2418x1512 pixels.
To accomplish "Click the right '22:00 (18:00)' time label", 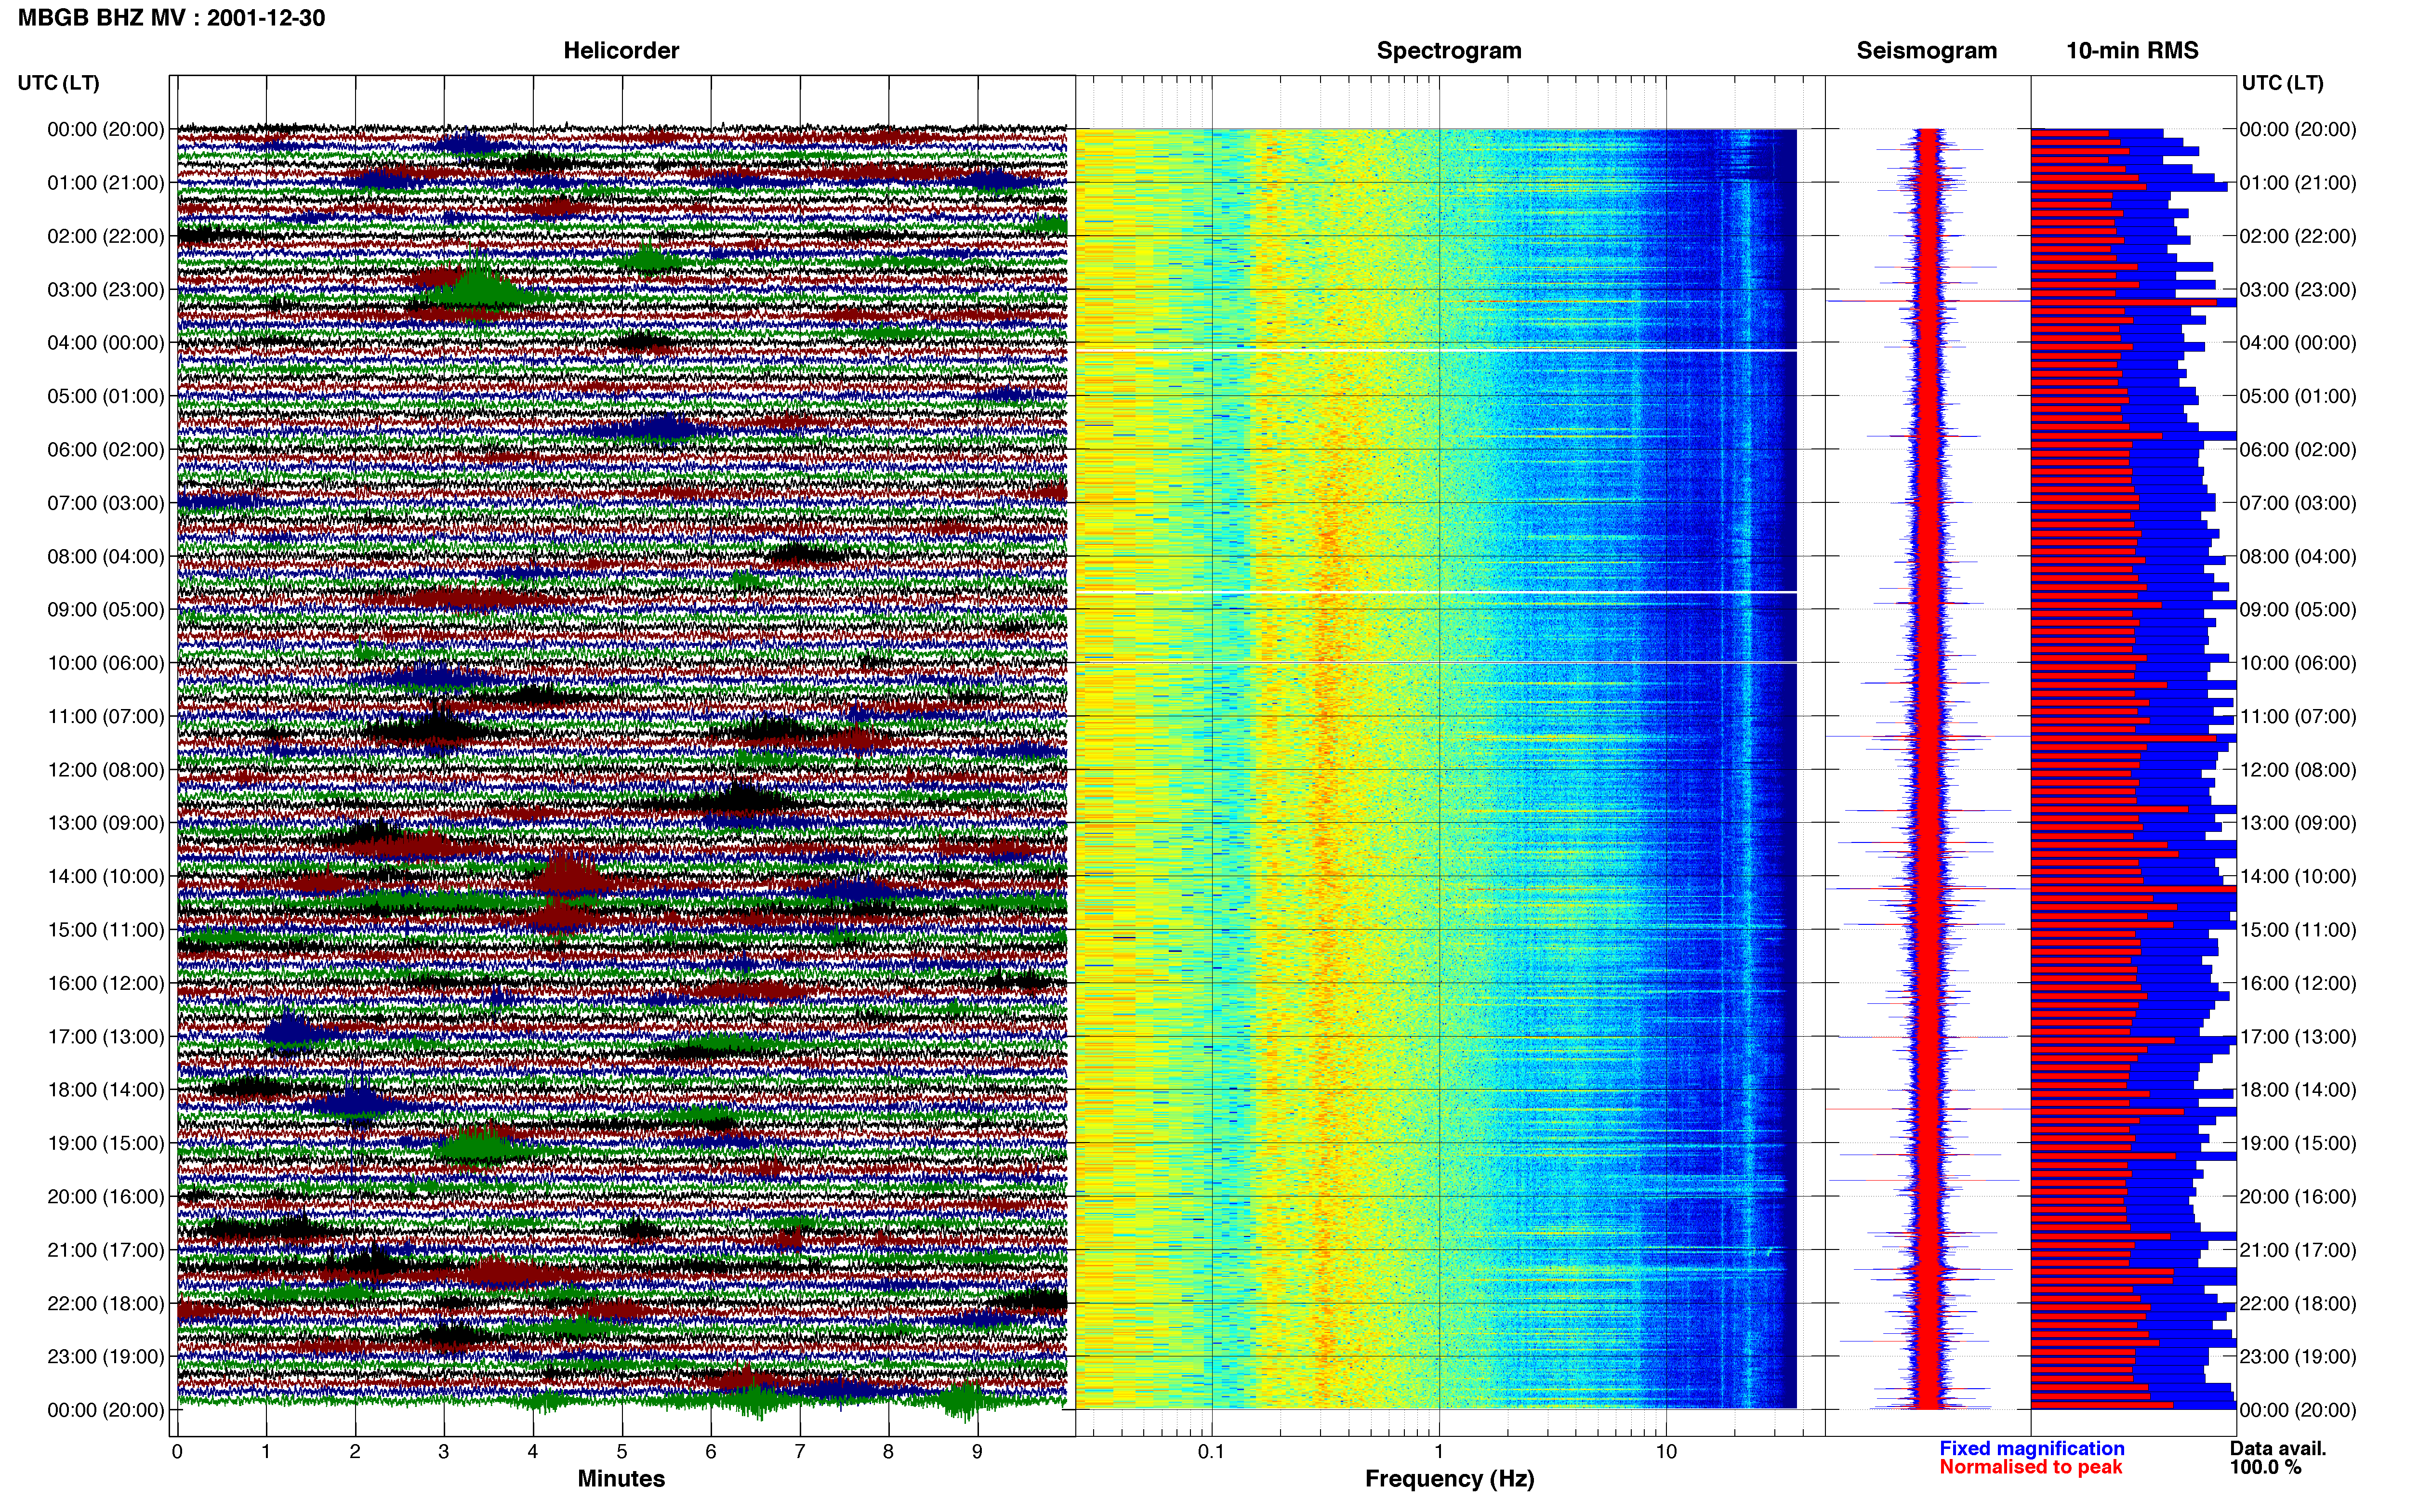I will (x=2298, y=1304).
